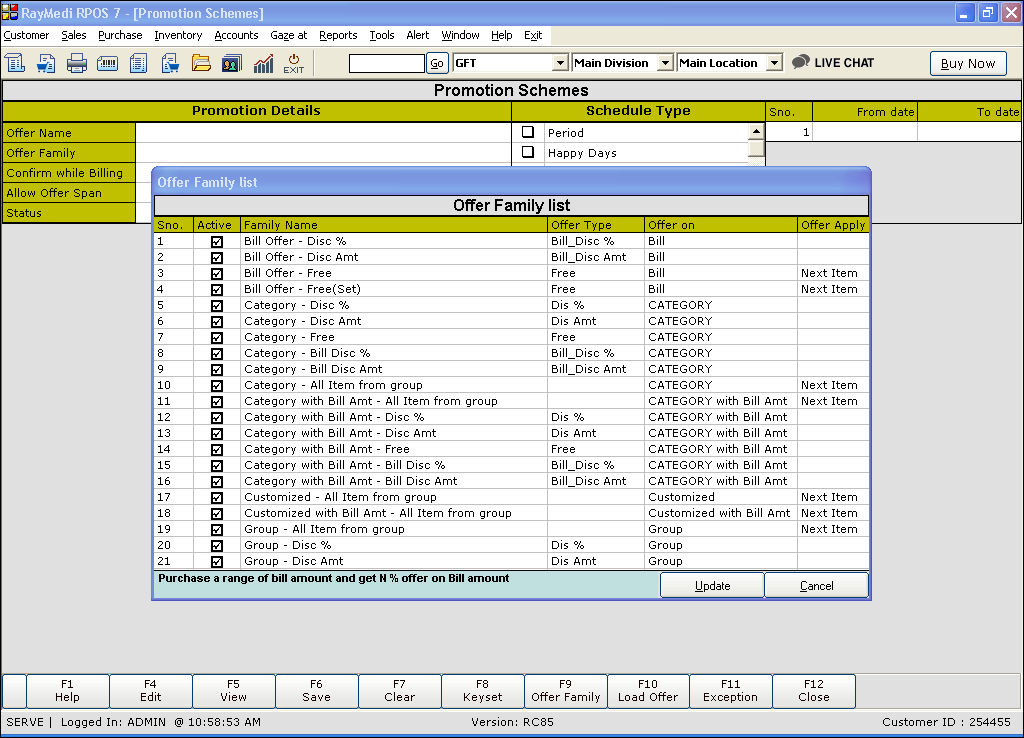Image resolution: width=1024 pixels, height=738 pixels.
Task: Open the yellow folder toolbar icon
Action: [201, 63]
